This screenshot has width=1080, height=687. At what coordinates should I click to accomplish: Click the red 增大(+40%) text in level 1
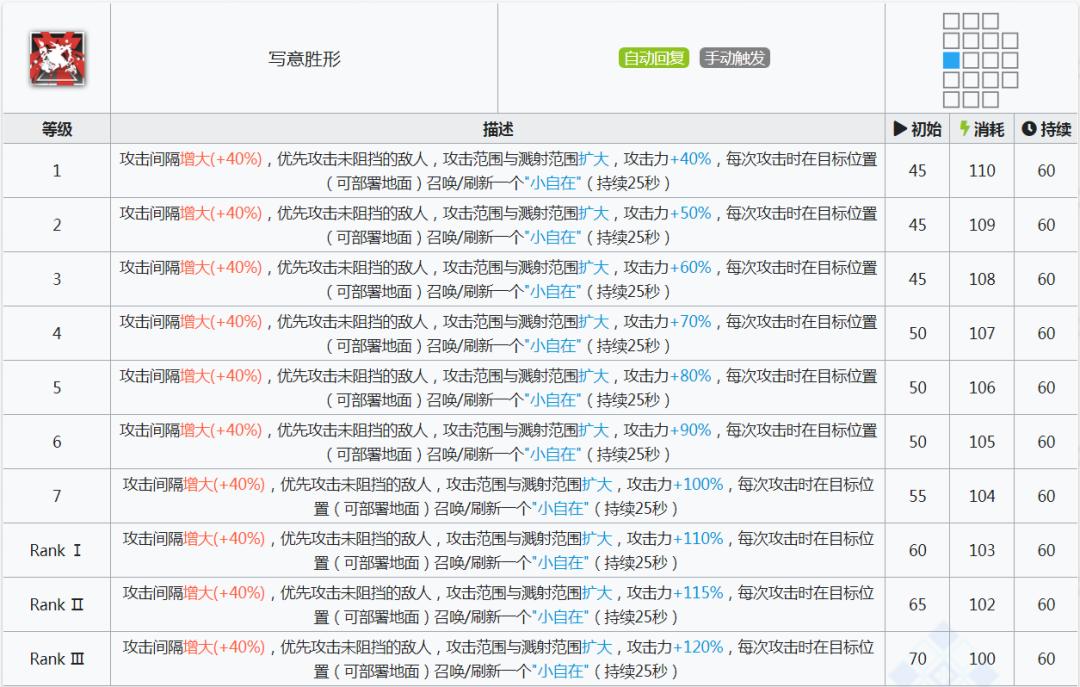pyautogui.click(x=219, y=158)
